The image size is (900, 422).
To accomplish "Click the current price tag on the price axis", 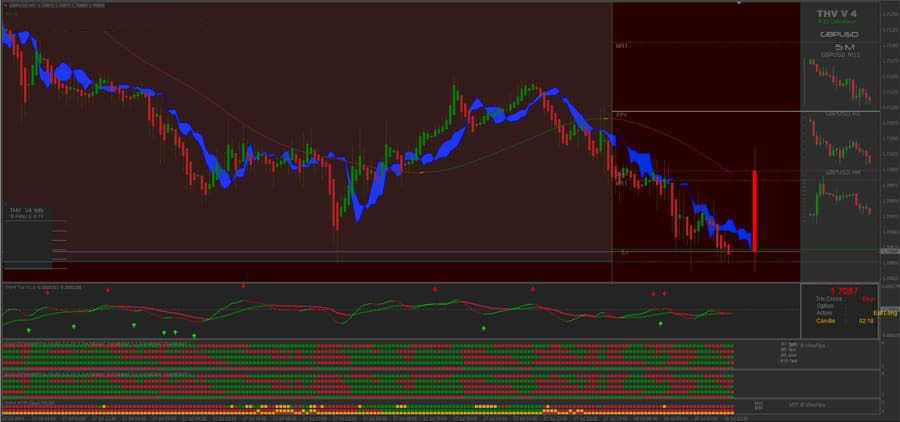I will pos(889,250).
